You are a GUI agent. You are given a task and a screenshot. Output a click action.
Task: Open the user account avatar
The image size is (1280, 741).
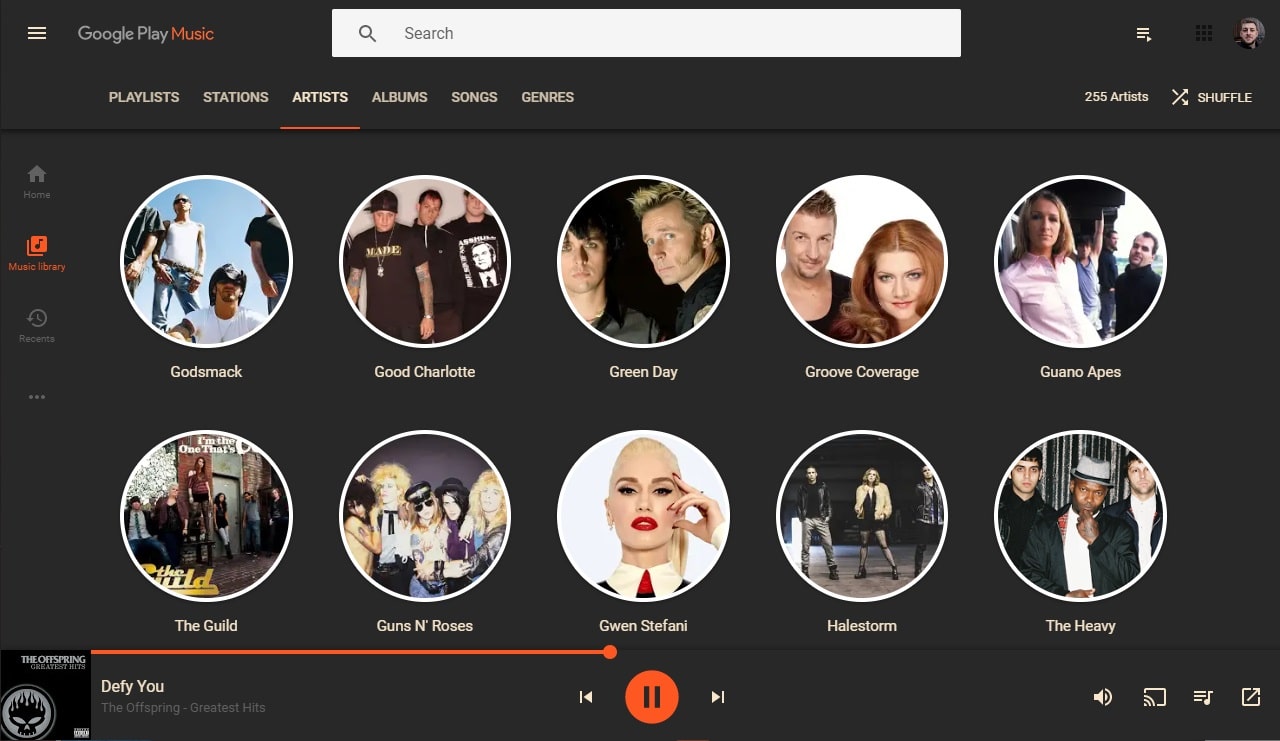(1249, 33)
